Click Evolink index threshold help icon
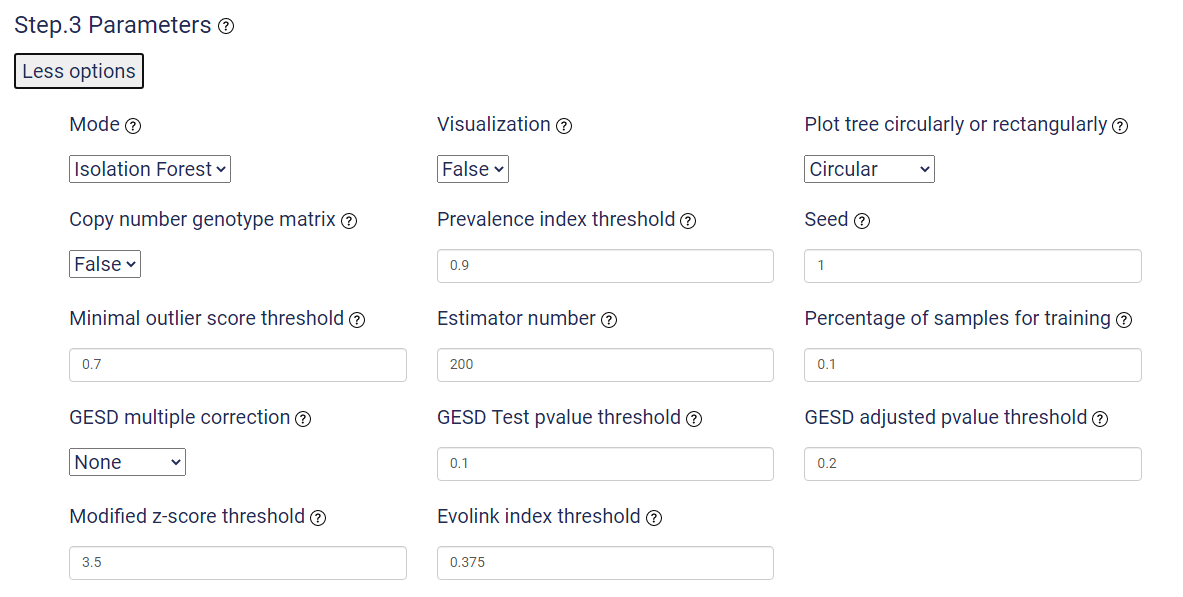1183x597 pixels. (654, 518)
